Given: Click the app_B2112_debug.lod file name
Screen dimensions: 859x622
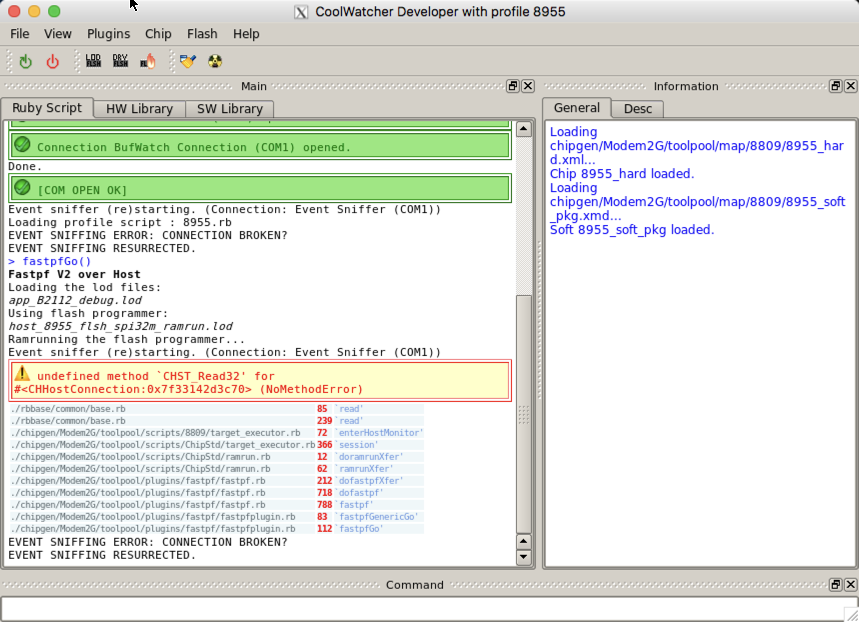Looking at the screenshot, I should [x=75, y=300].
